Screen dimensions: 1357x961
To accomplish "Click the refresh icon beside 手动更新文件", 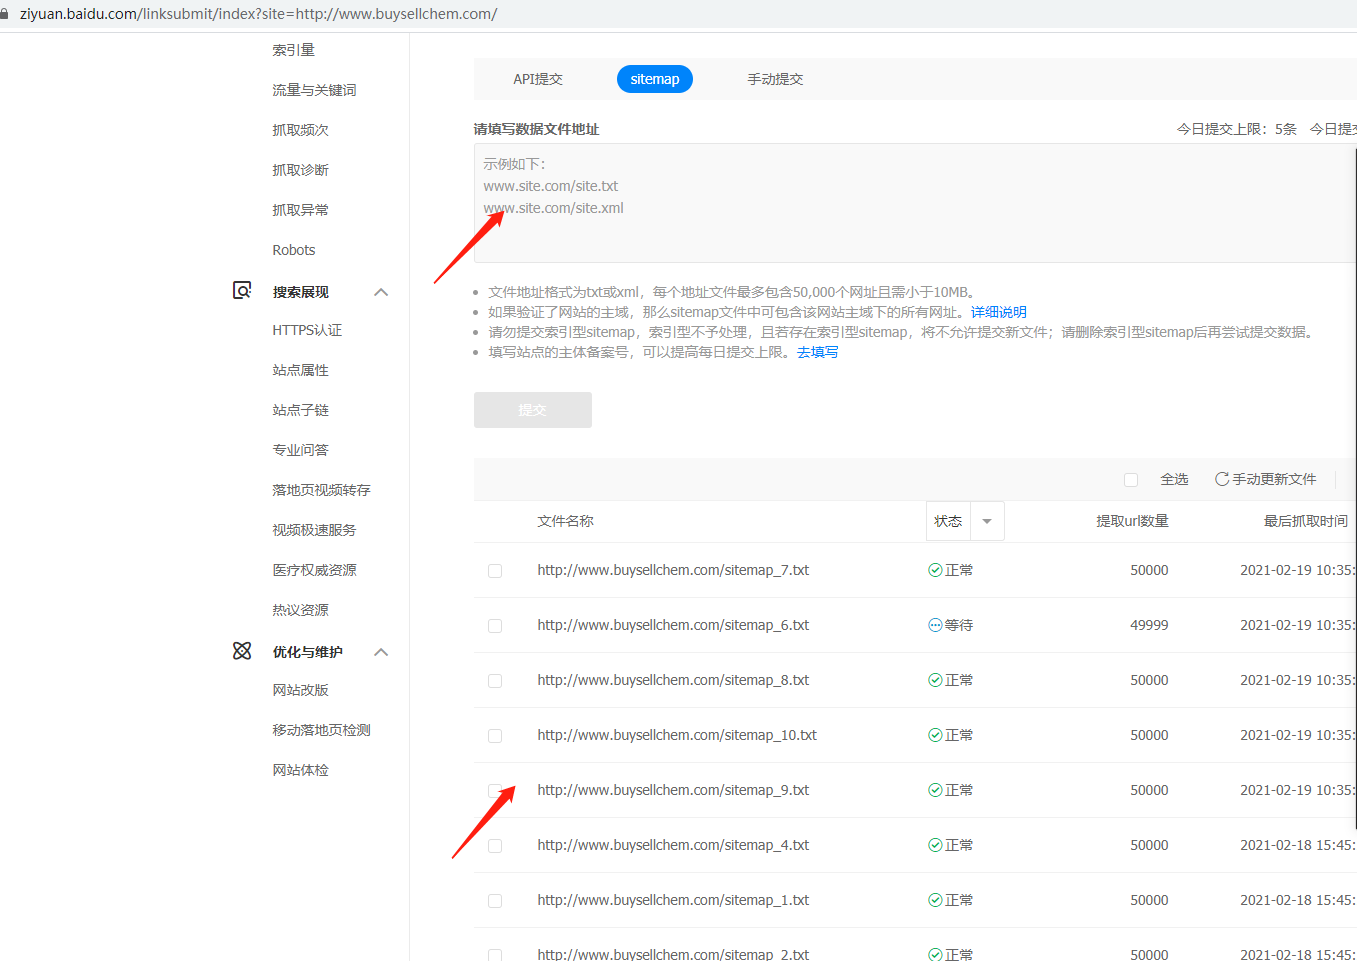I will 1222,479.
